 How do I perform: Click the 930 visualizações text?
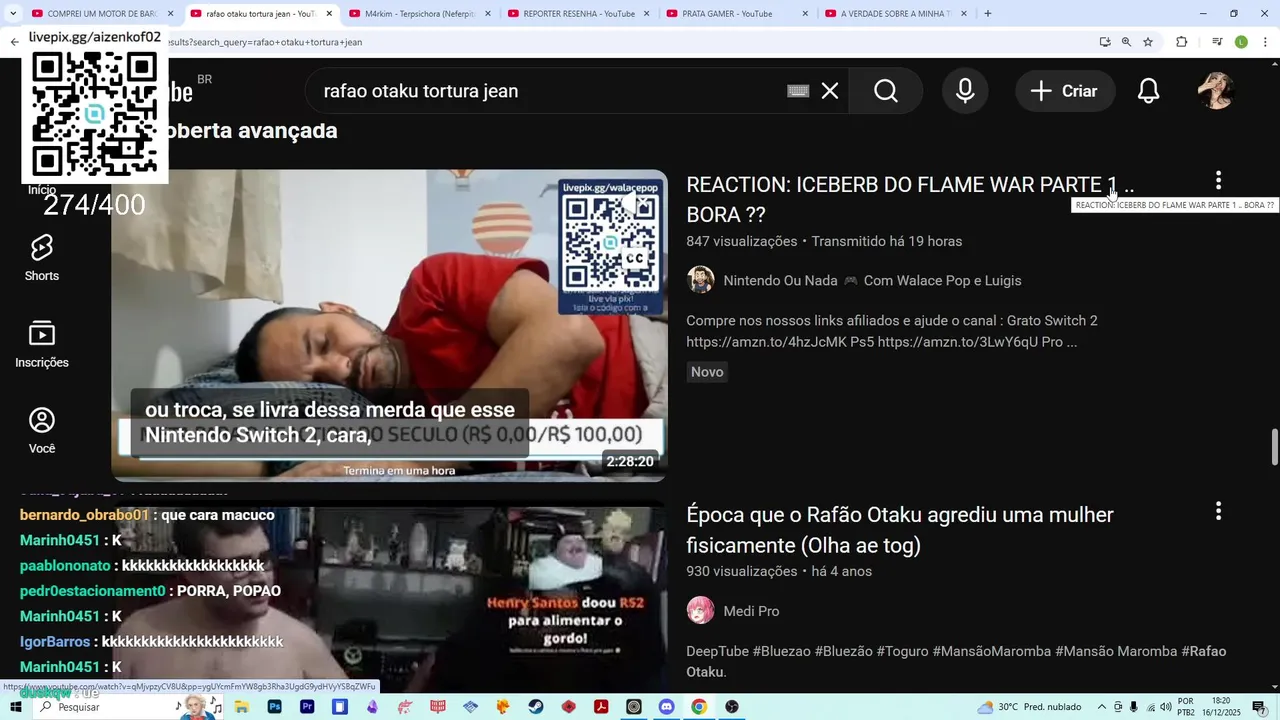point(741,571)
